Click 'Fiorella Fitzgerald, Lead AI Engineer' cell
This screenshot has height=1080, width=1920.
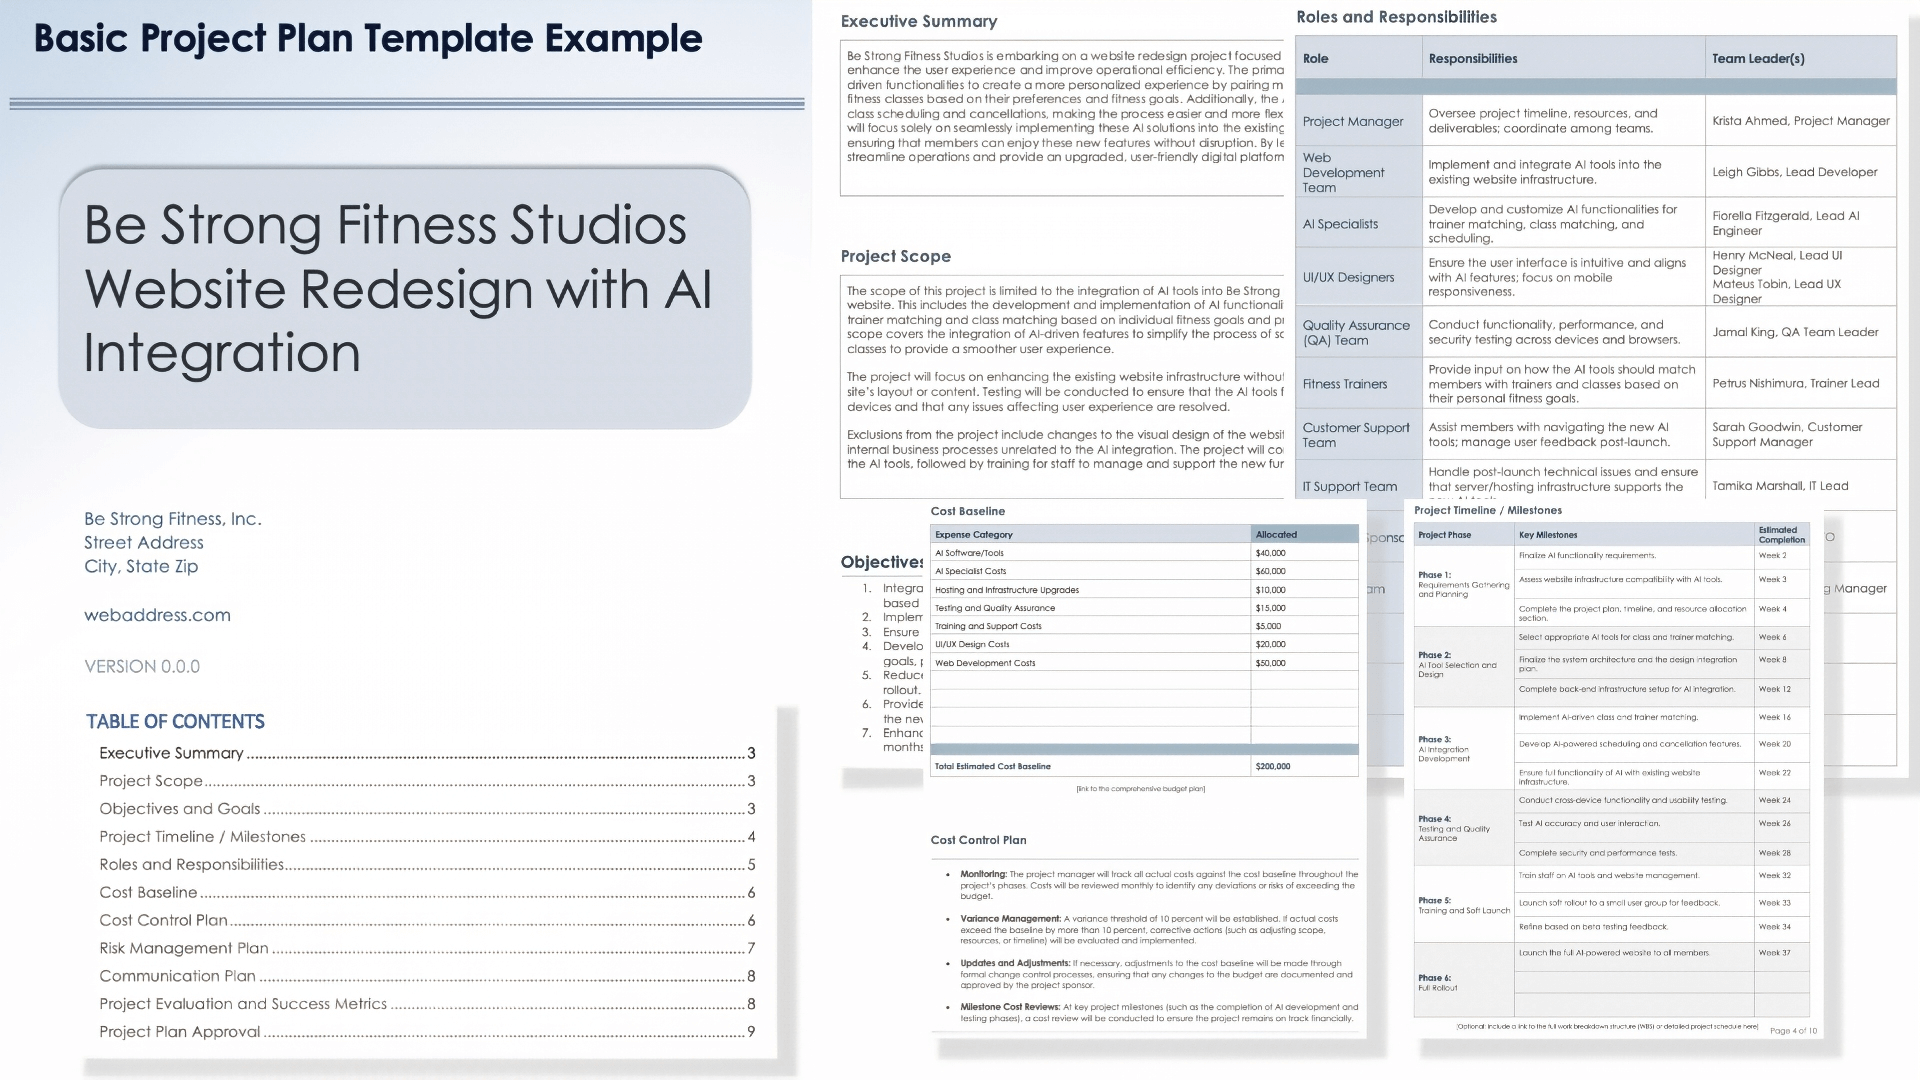point(1800,223)
